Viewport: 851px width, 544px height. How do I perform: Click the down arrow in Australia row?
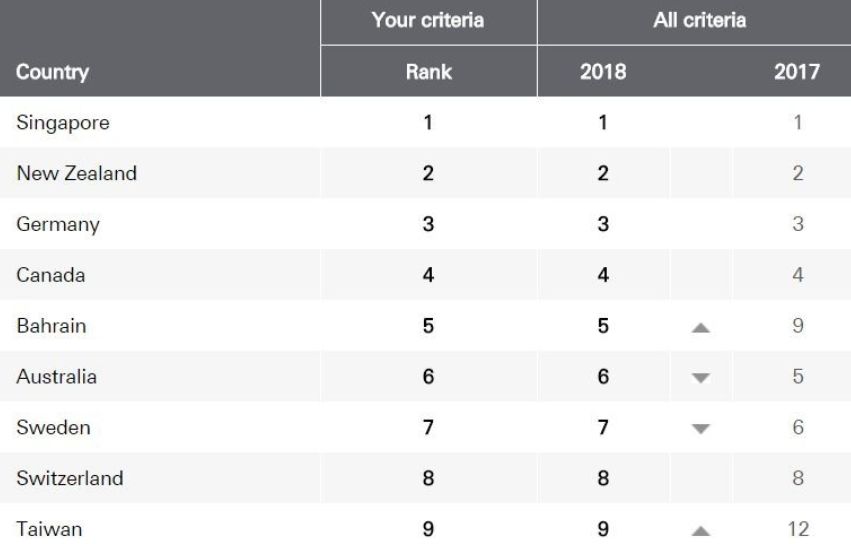[x=701, y=378]
